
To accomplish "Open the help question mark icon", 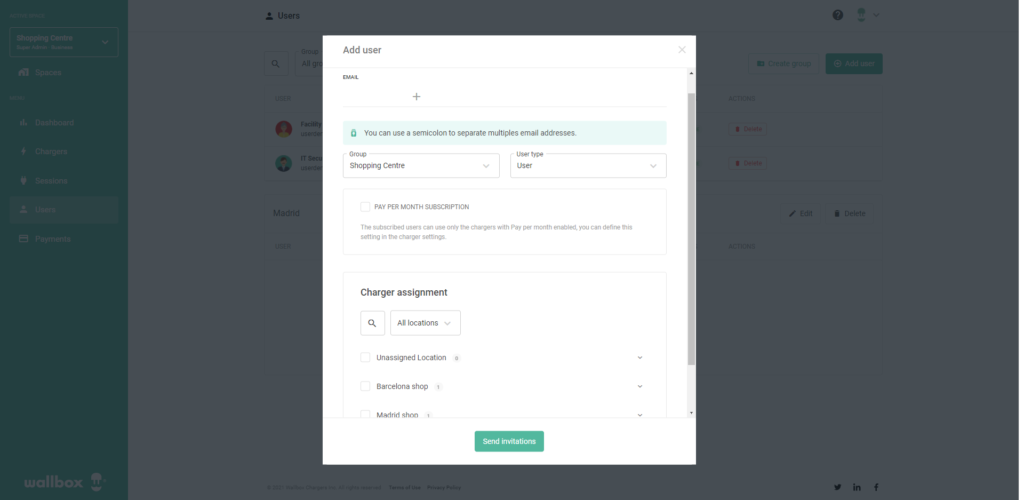I will pyautogui.click(x=838, y=15).
